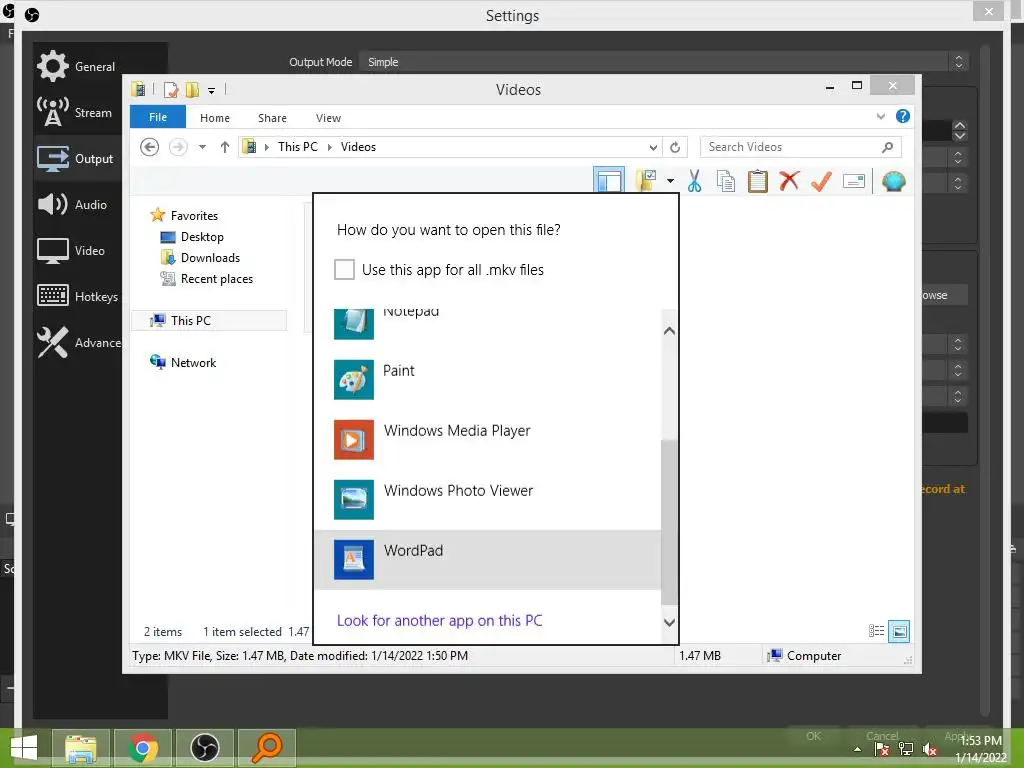Refresh the Videos folder location

point(675,147)
